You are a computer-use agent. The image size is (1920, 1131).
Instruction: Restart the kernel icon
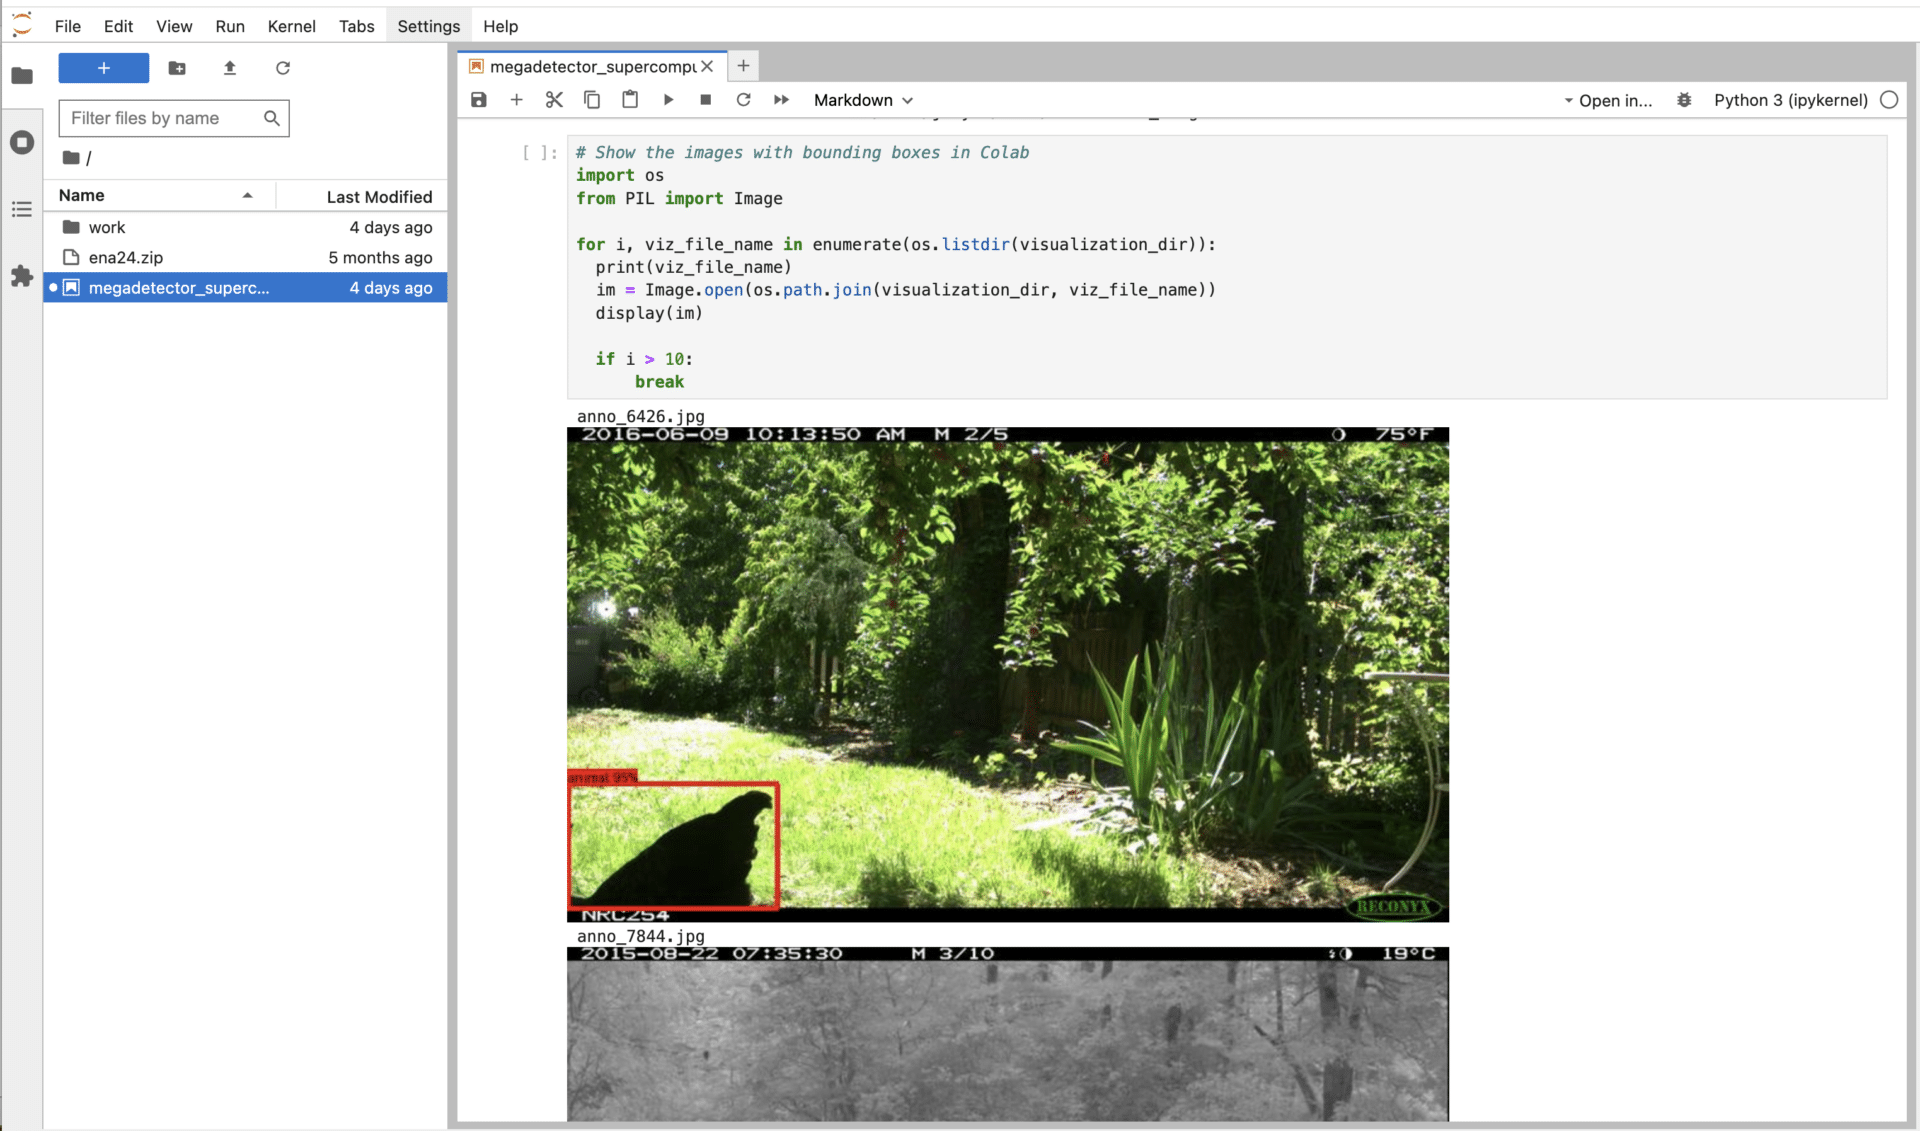coord(743,100)
